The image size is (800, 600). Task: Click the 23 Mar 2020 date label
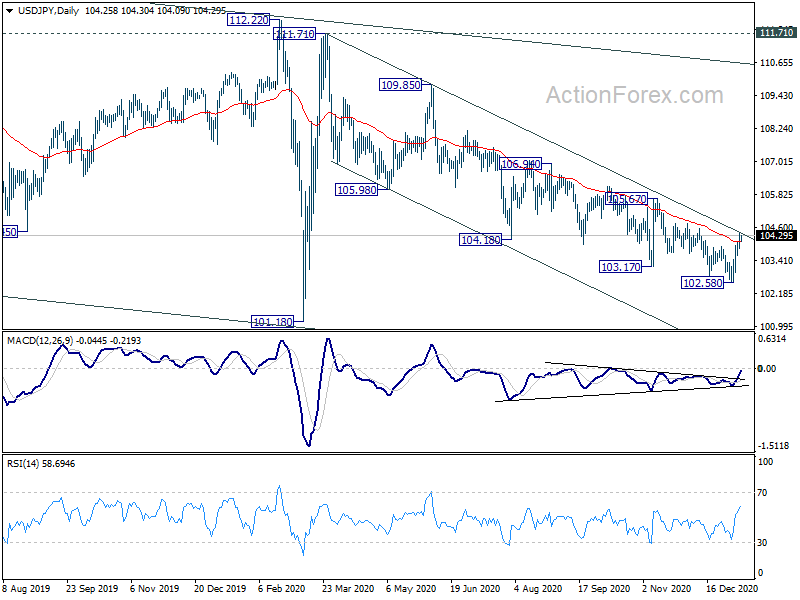[348, 589]
